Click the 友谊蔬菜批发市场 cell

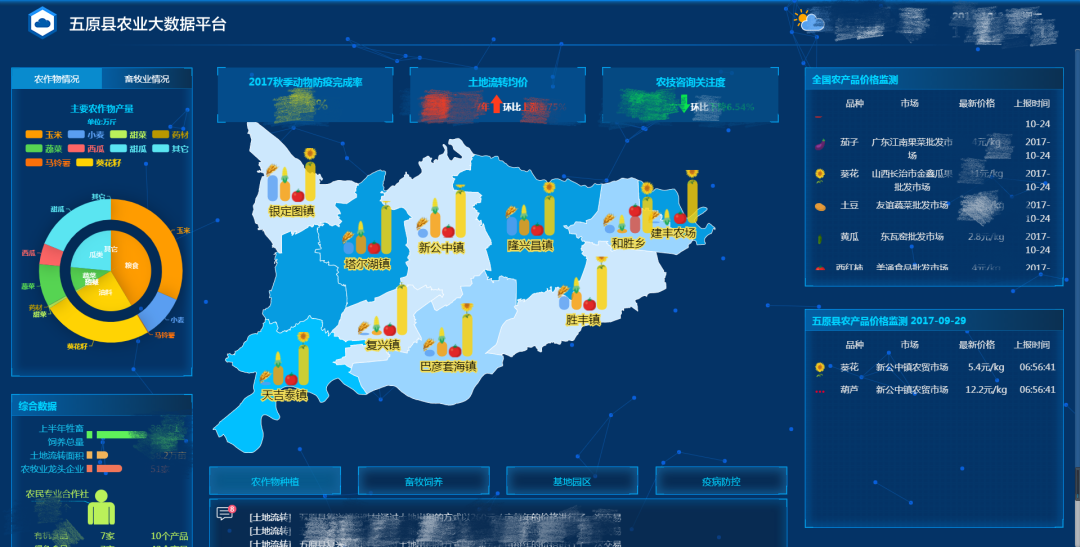pos(911,205)
